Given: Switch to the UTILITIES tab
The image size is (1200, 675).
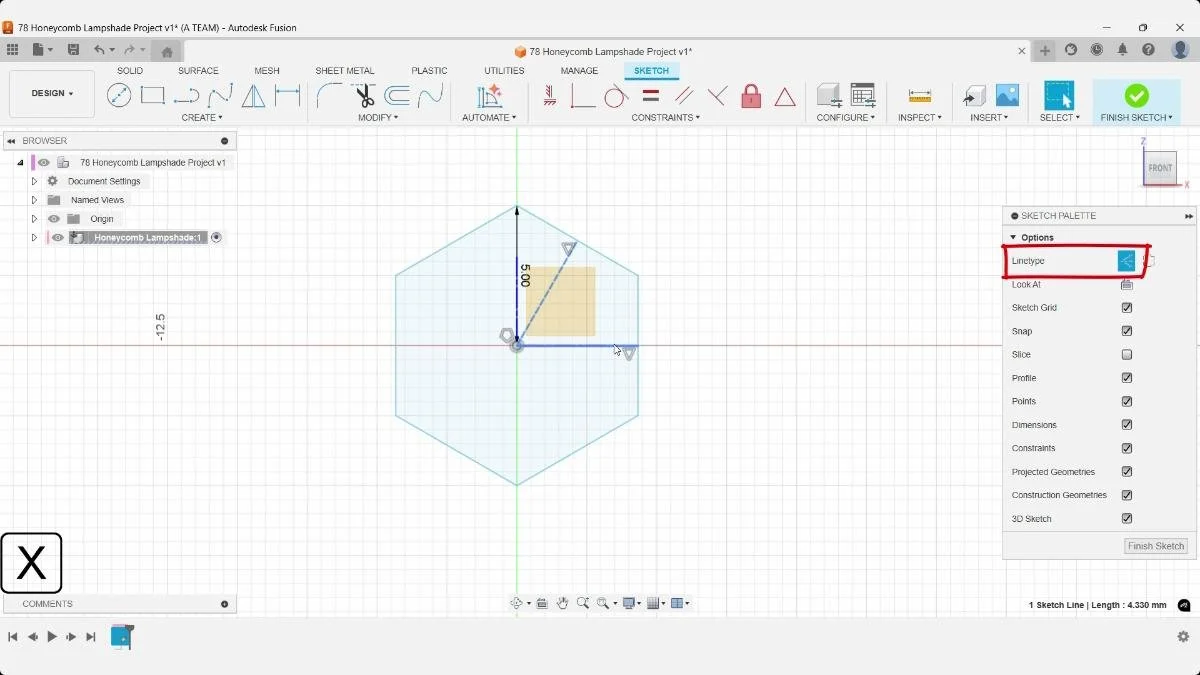Looking at the screenshot, I should [x=504, y=71].
